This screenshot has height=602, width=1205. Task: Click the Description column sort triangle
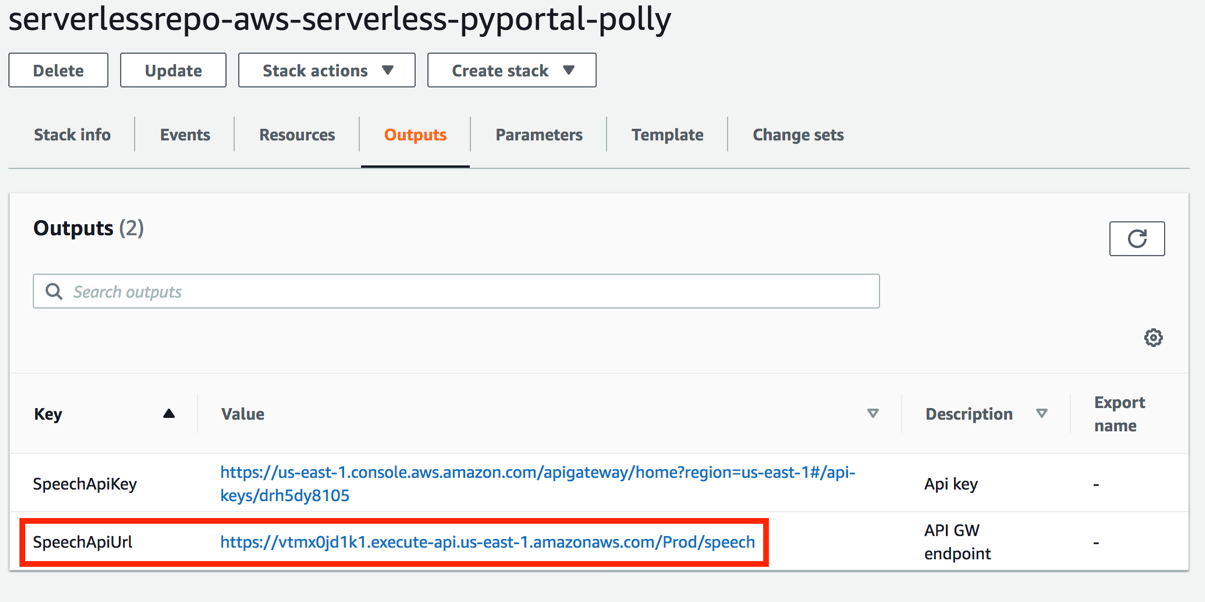[x=1042, y=413]
